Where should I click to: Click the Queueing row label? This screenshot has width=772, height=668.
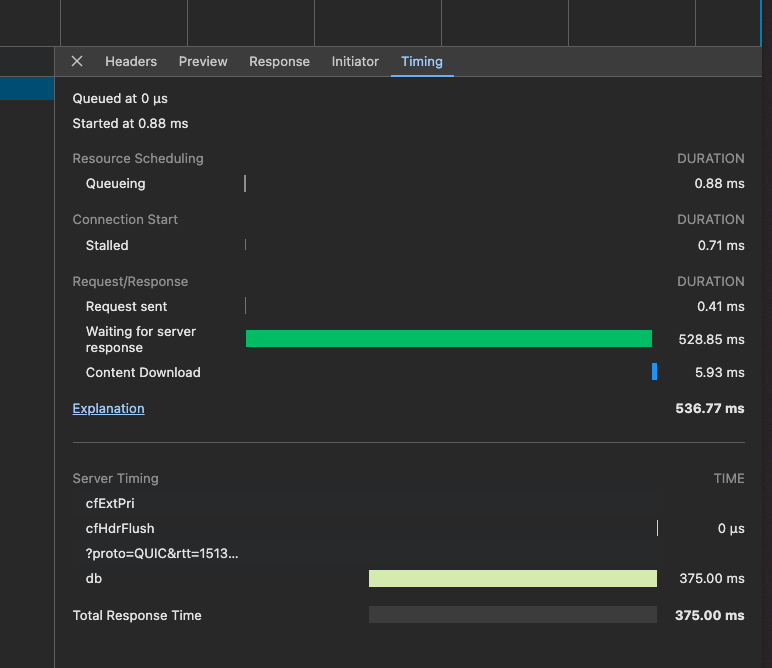click(115, 183)
